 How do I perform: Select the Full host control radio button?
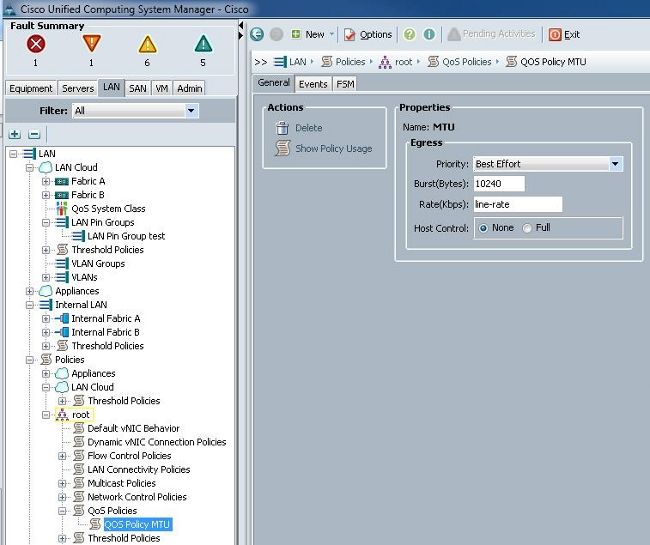click(x=527, y=228)
